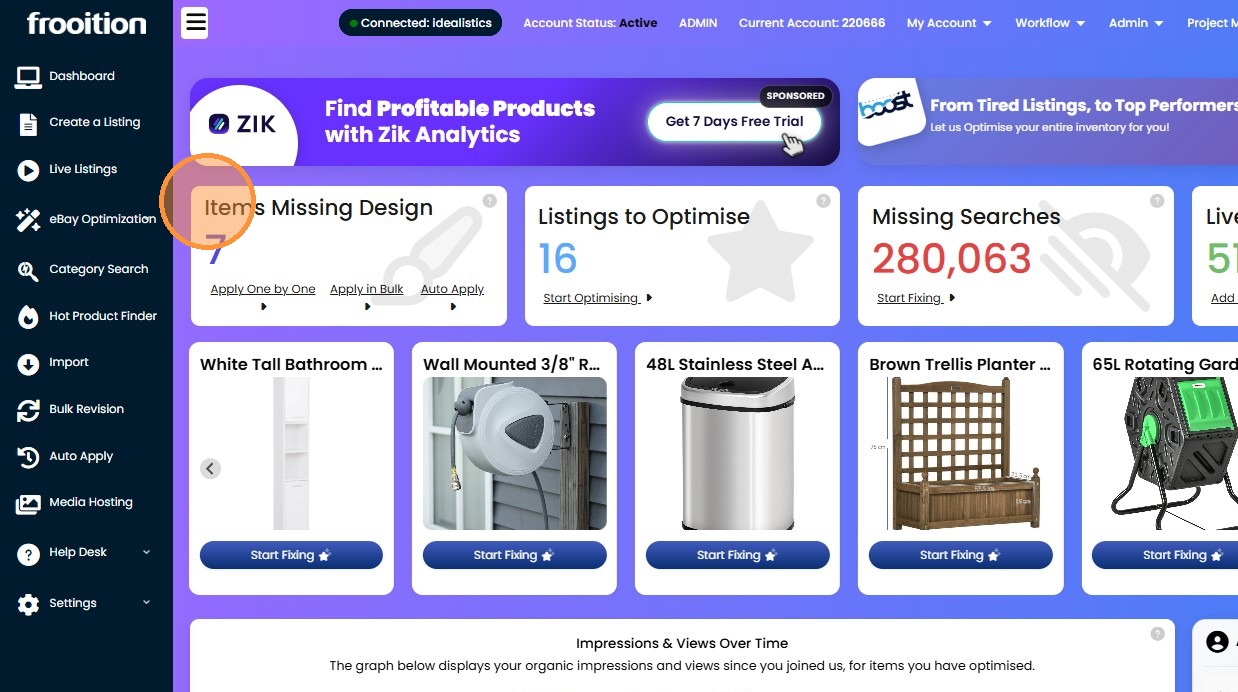The image size is (1238, 692).
Task: Click Get 7 Days Free Trial button
Action: click(x=735, y=122)
